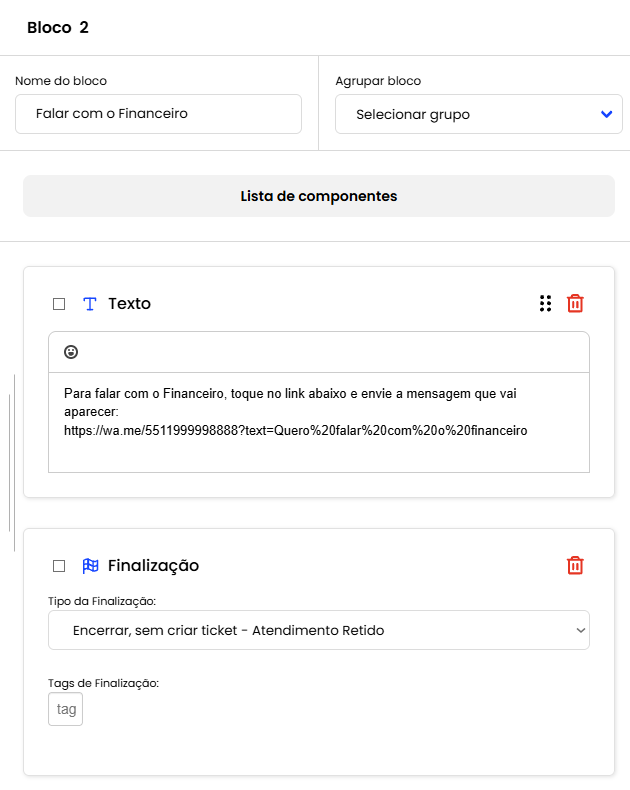Click the tag input under Tags de Finalização
This screenshot has width=630, height=790.
click(x=66, y=709)
